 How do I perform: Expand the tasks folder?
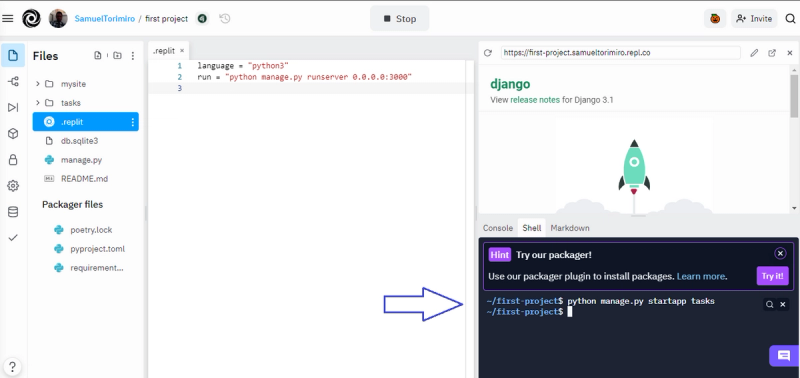(x=37, y=103)
